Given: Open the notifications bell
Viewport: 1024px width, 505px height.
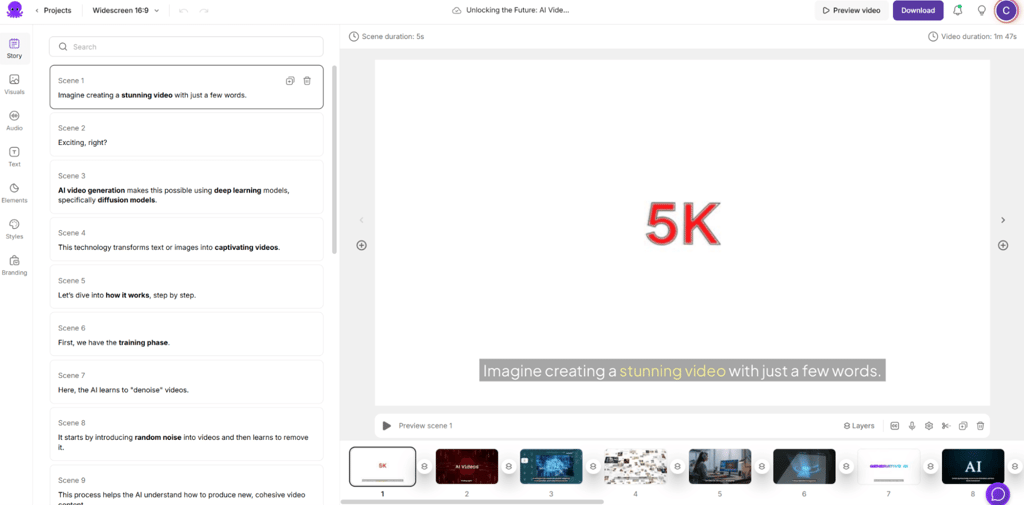Looking at the screenshot, I should pos(958,10).
